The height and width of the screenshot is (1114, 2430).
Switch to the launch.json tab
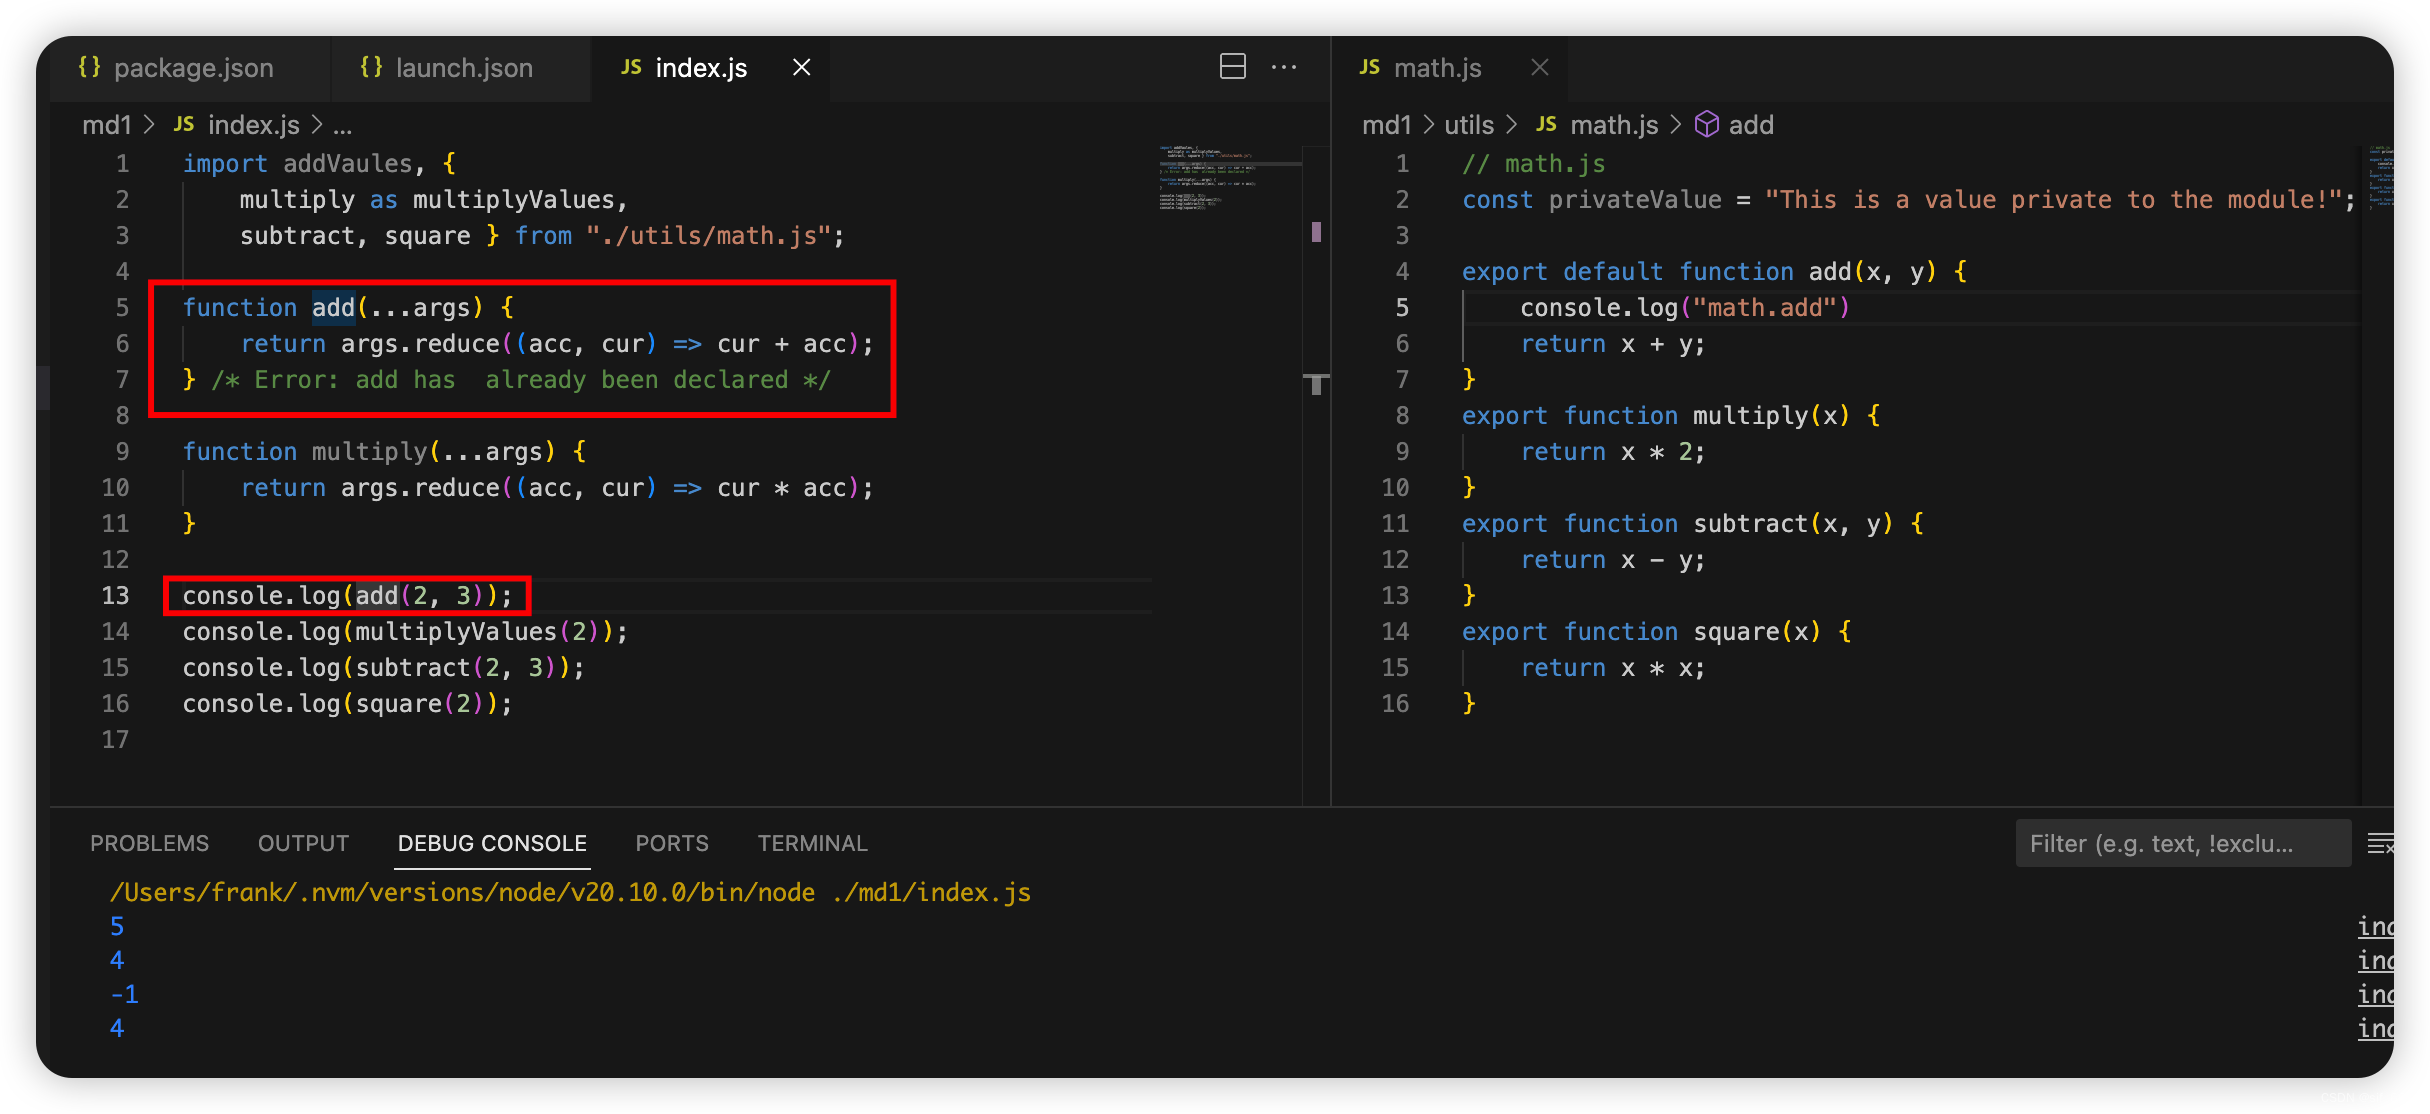tap(463, 68)
